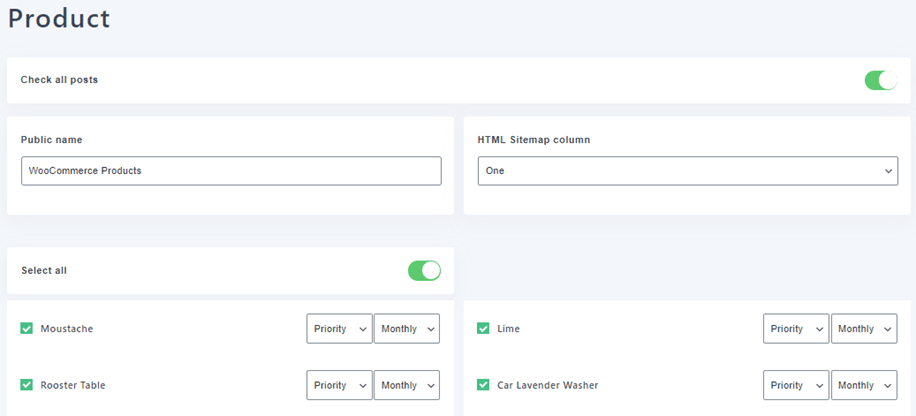Screen dimensions: 916x416
Task: Change Monthly frequency for Car Lavender Washer
Action: coord(863,385)
